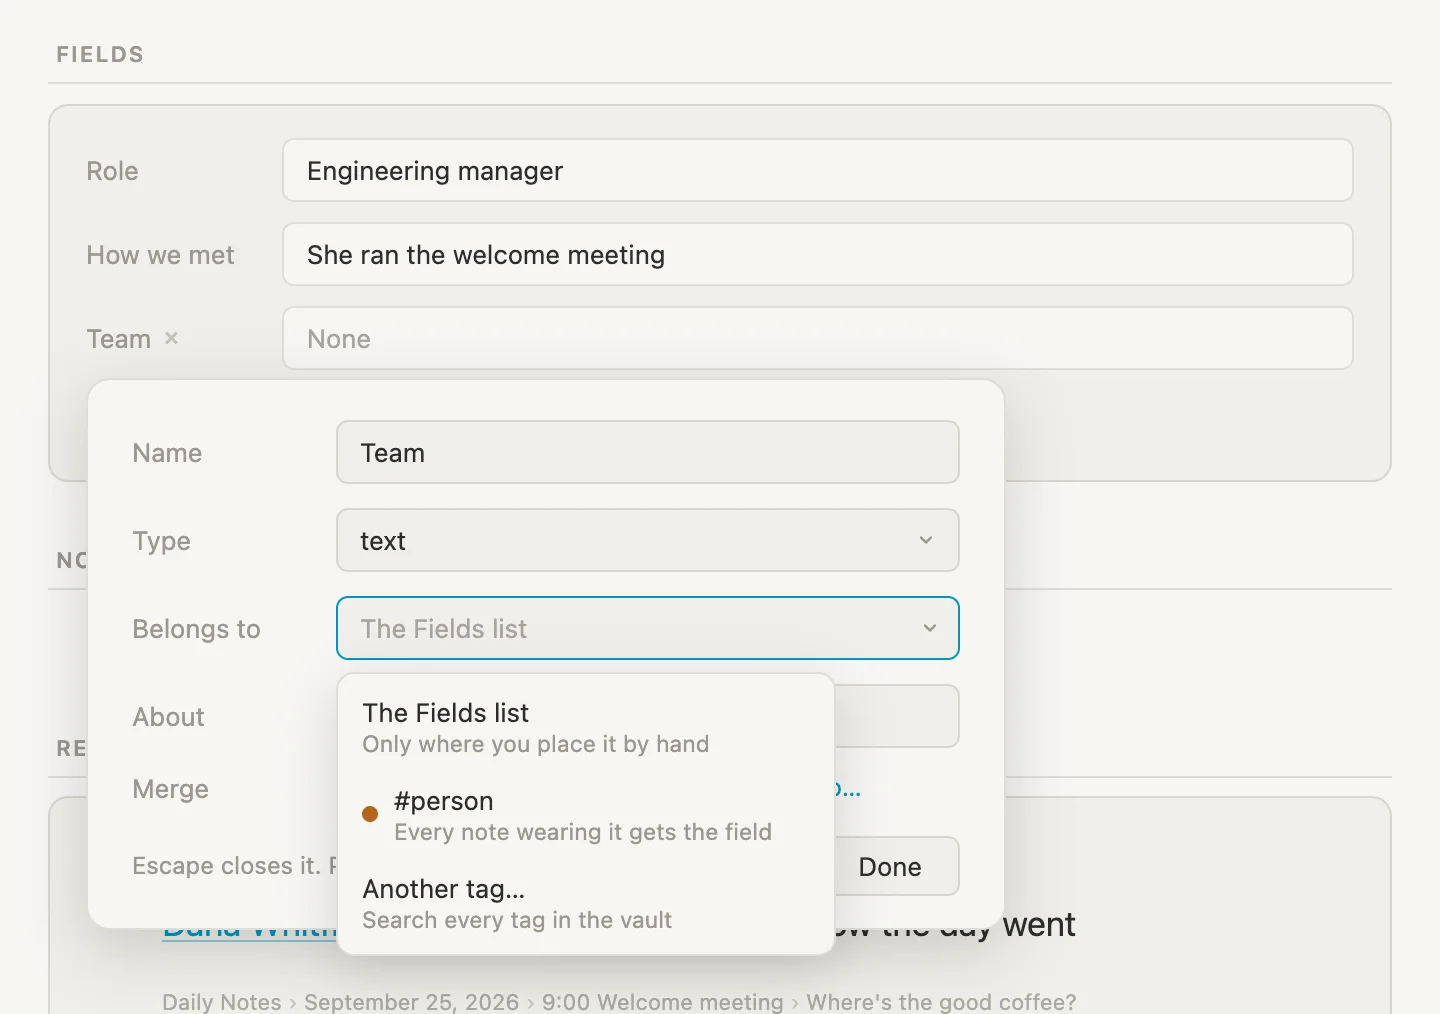Open 9:00 Welcome meeting breadcrumb

pyautogui.click(x=662, y=1002)
